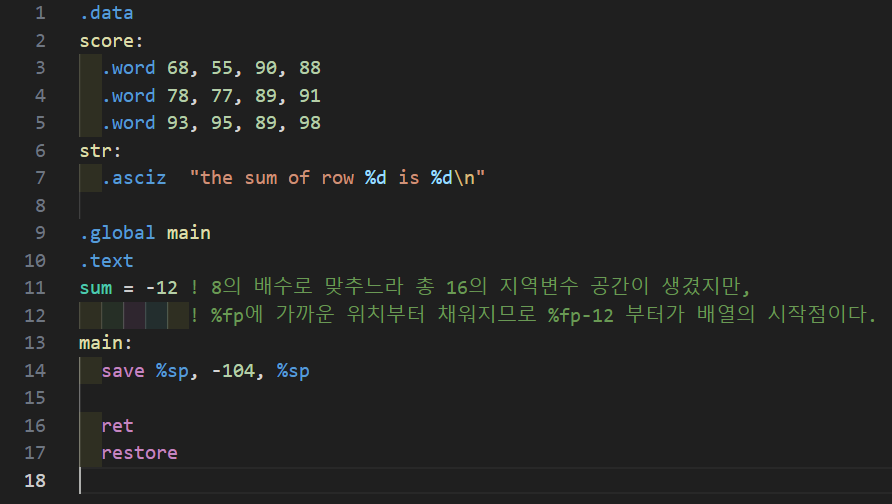Click the .word directive on line 5
The height and width of the screenshot is (504, 892).
129,123
